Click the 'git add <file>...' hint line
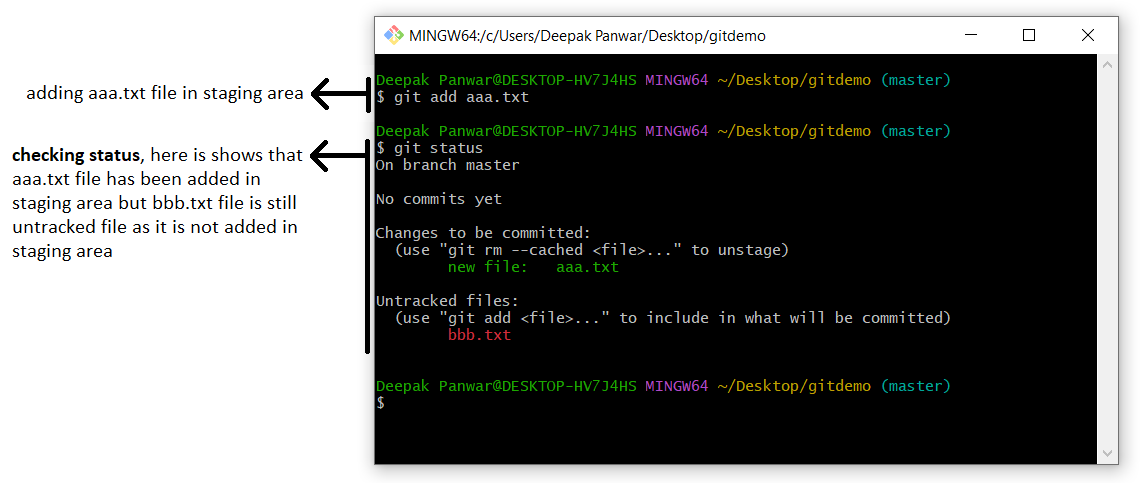 click(673, 318)
